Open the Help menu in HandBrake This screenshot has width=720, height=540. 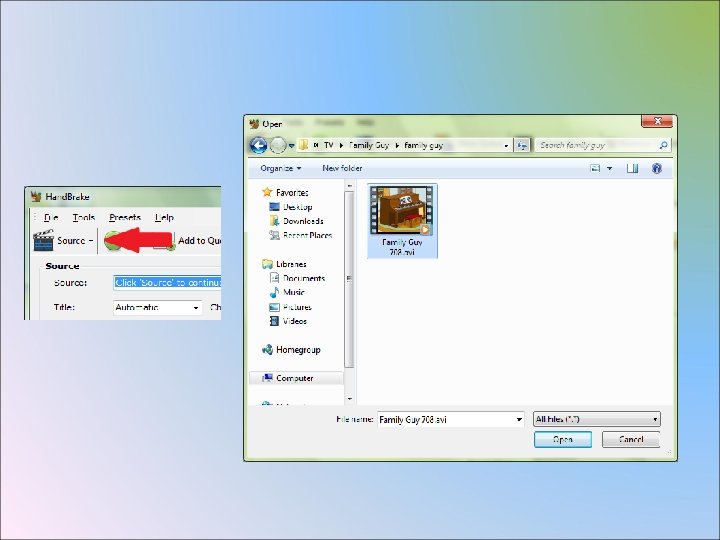(164, 217)
